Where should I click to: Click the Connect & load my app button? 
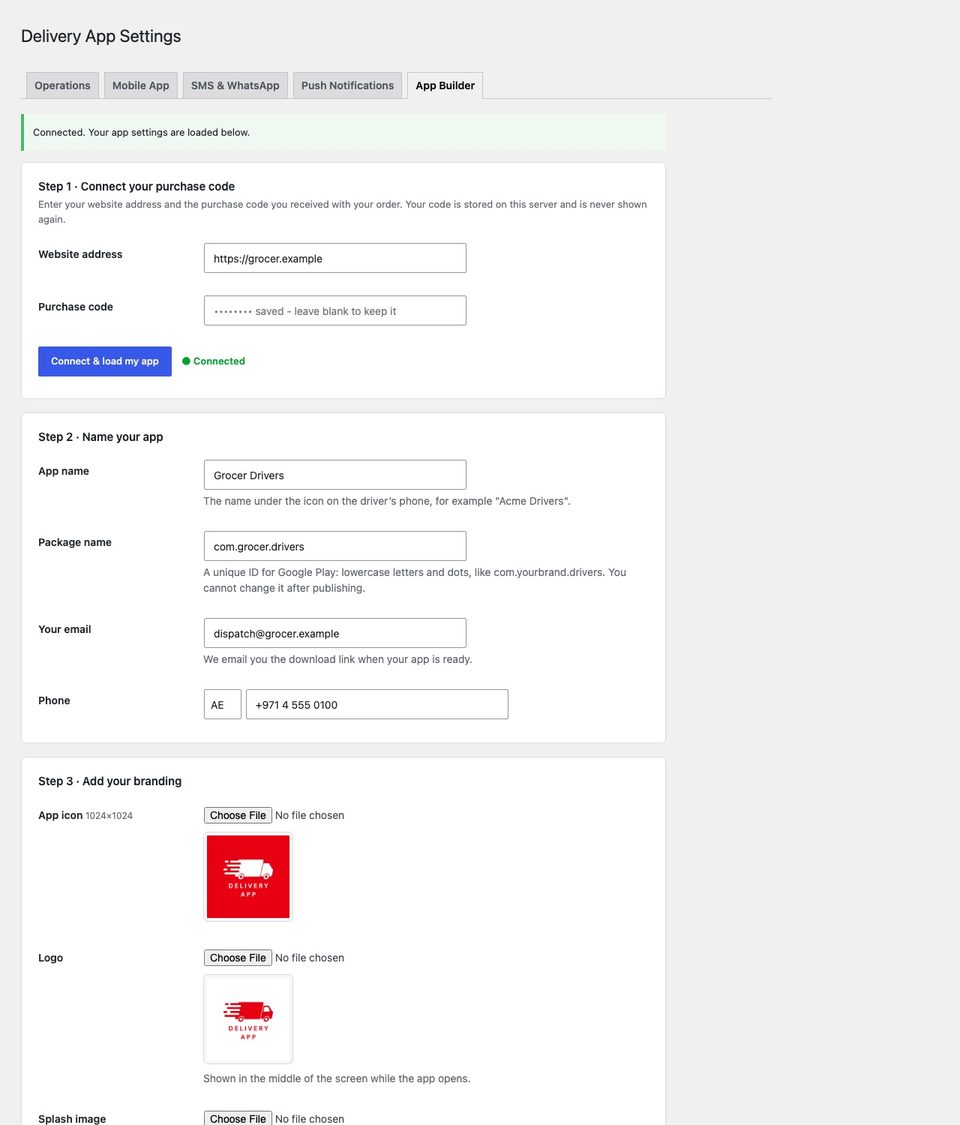pos(105,361)
